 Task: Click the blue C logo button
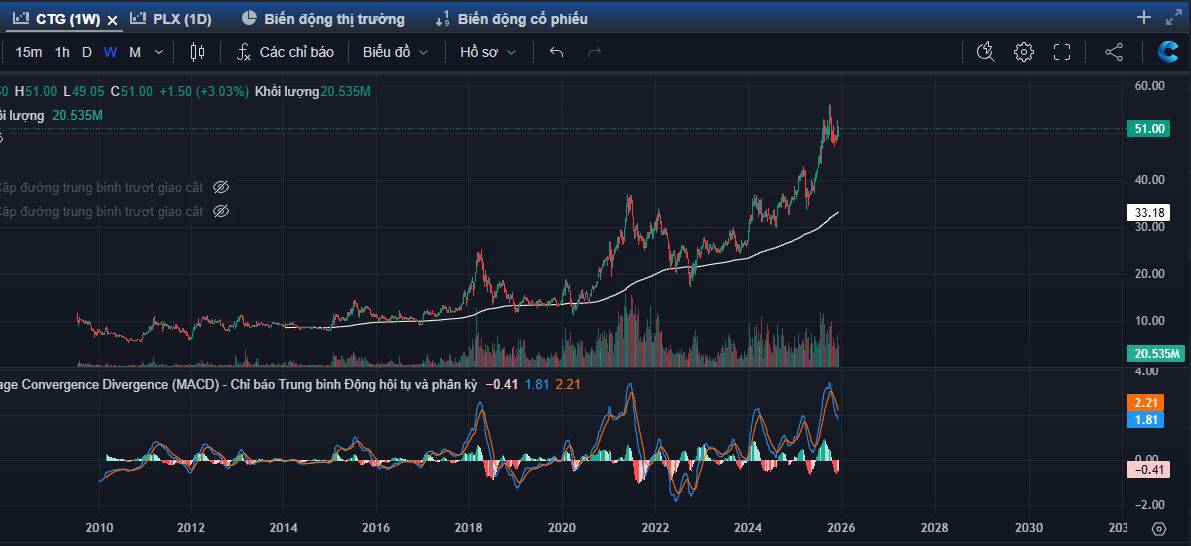point(1167,52)
